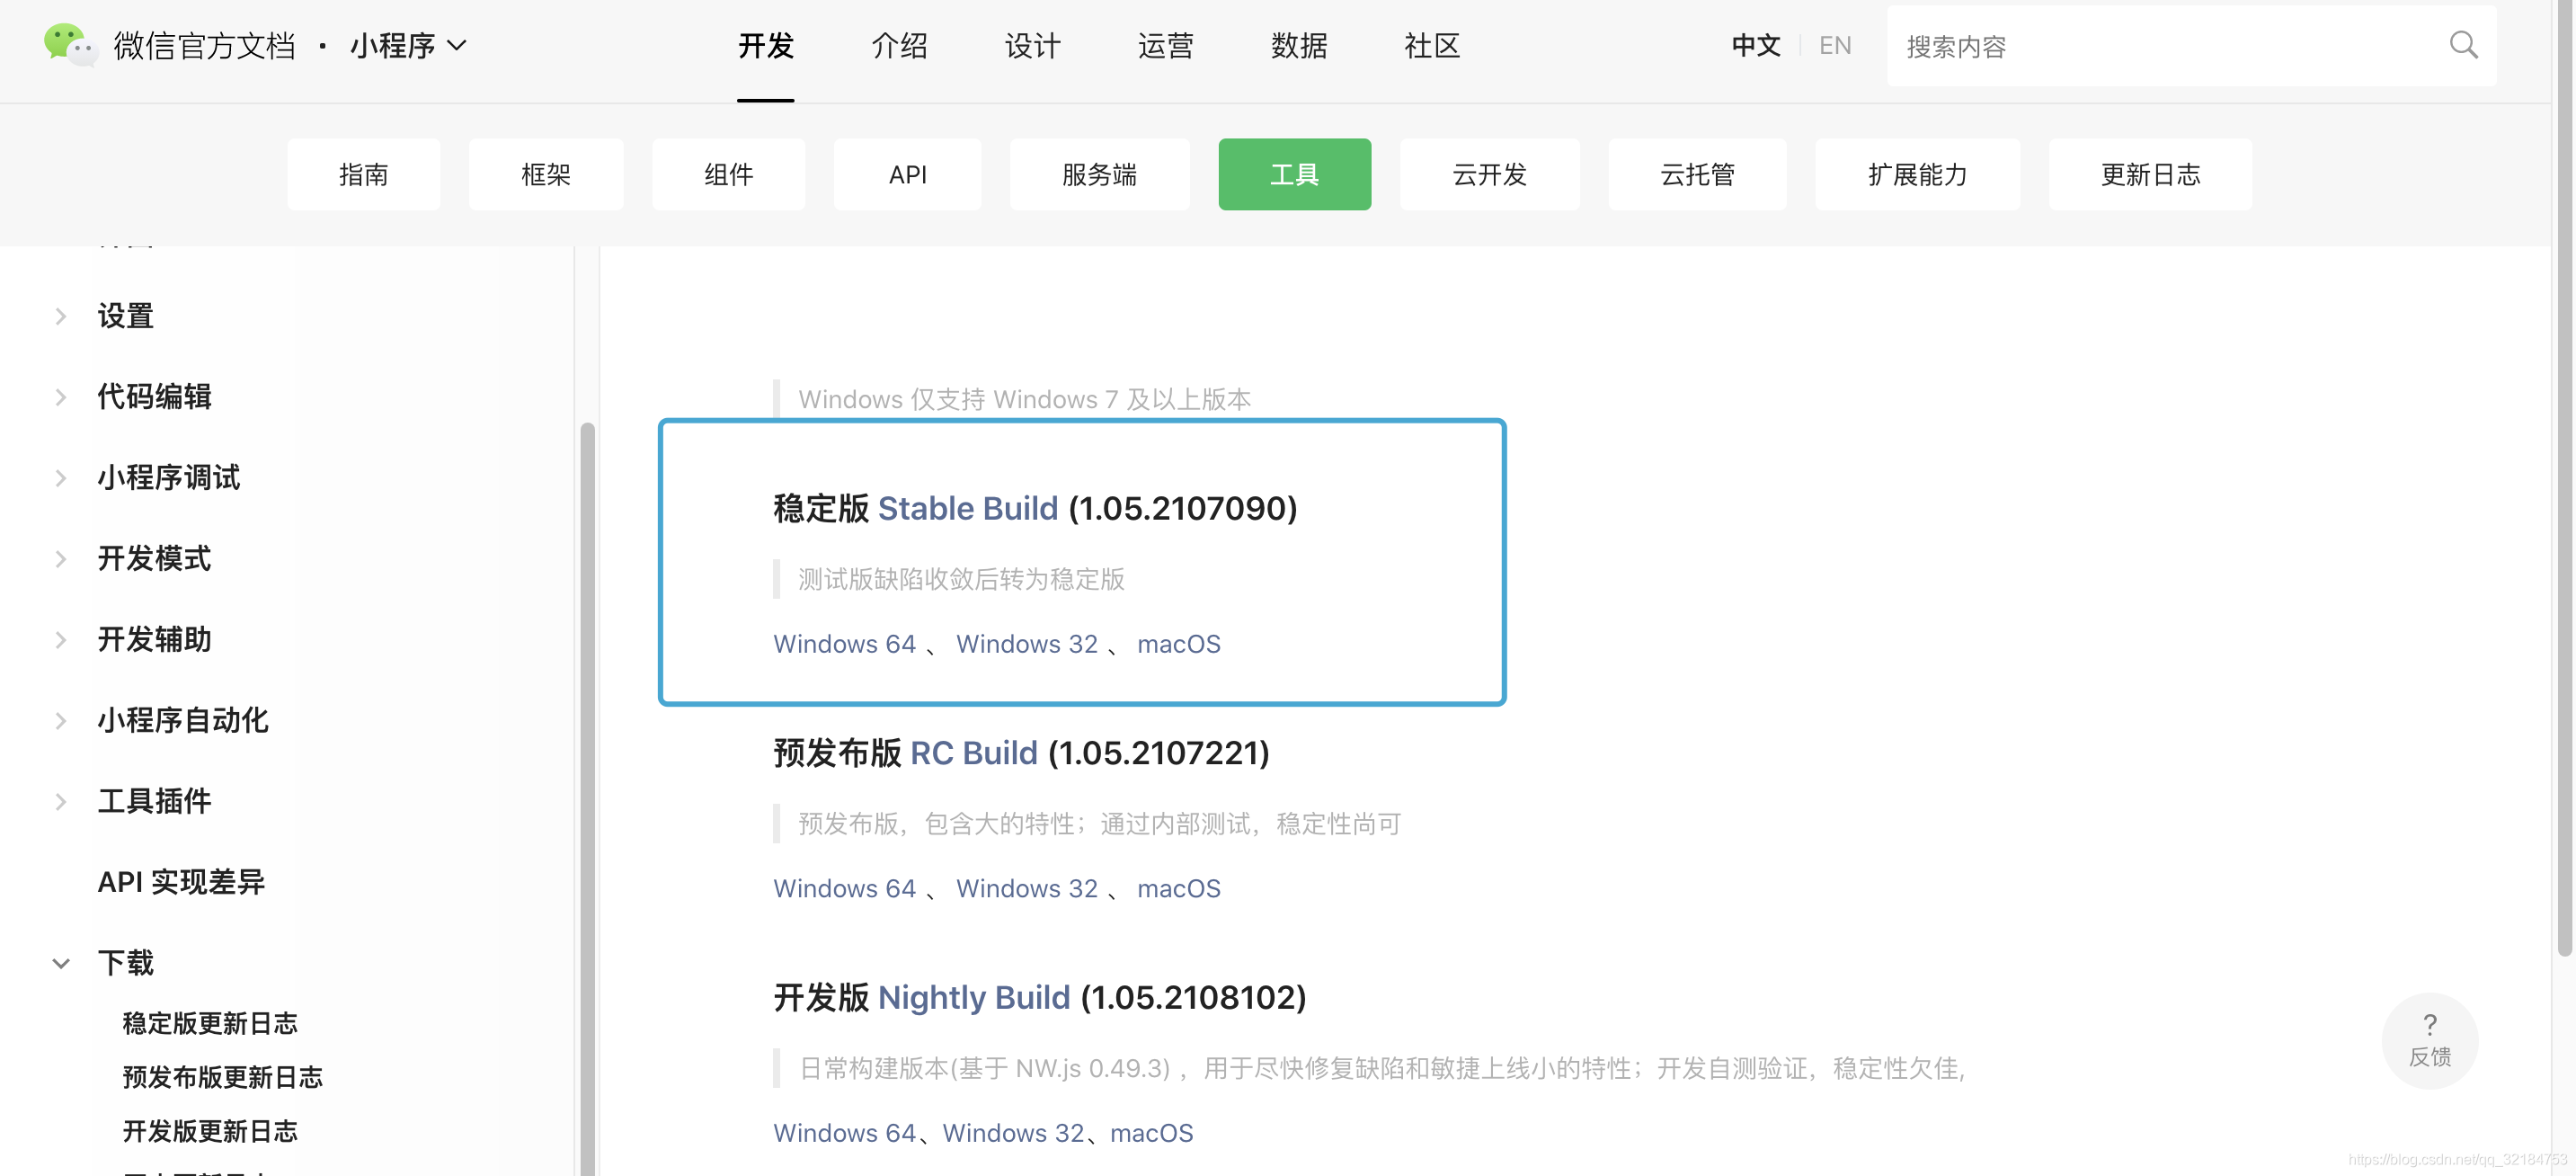Screen dimensions: 2576x1176
Task: Open the API sub-navigation tab
Action: click(x=907, y=174)
